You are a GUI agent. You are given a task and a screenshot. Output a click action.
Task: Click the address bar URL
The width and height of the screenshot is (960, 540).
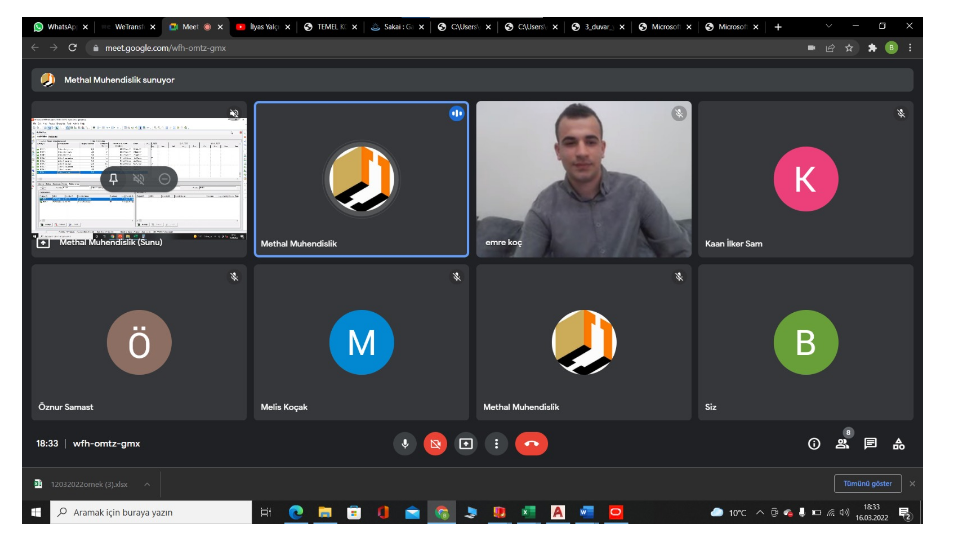coord(165,48)
